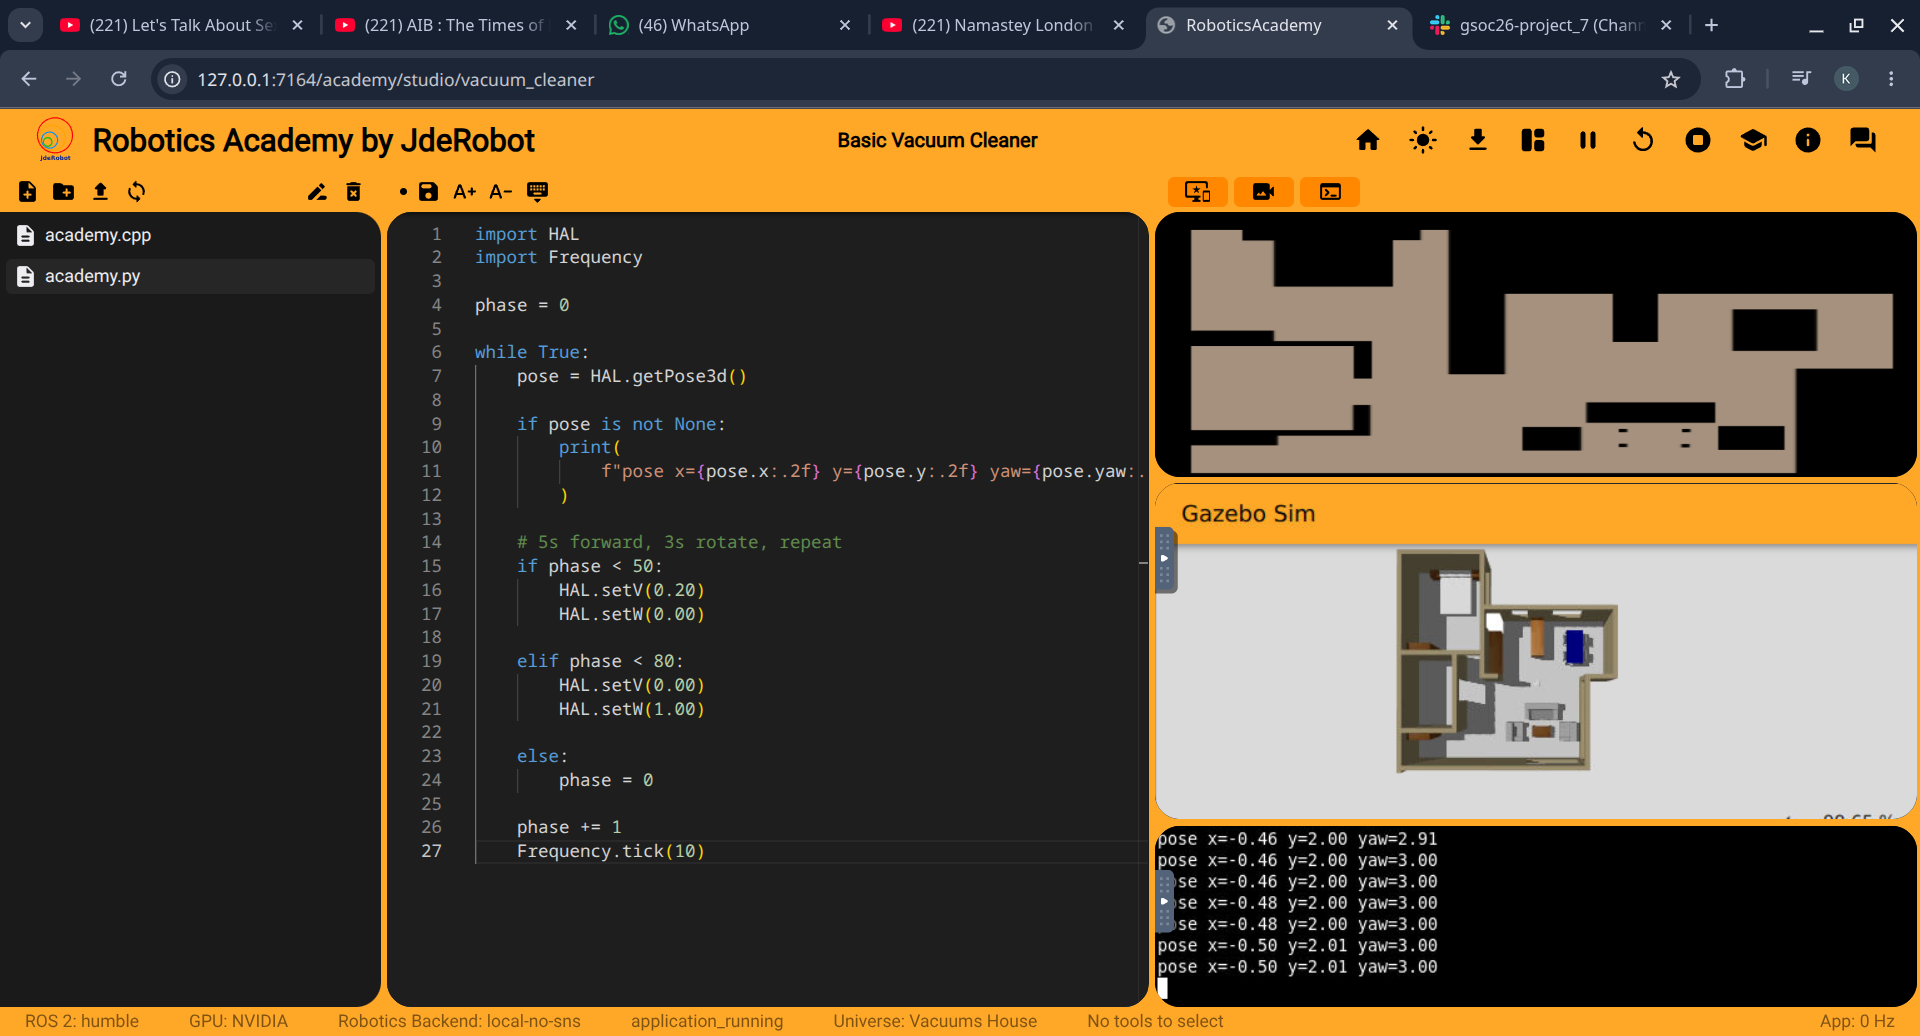This screenshot has width=1920, height=1036.
Task: Bookmark this page star icon
Action: 1671,80
